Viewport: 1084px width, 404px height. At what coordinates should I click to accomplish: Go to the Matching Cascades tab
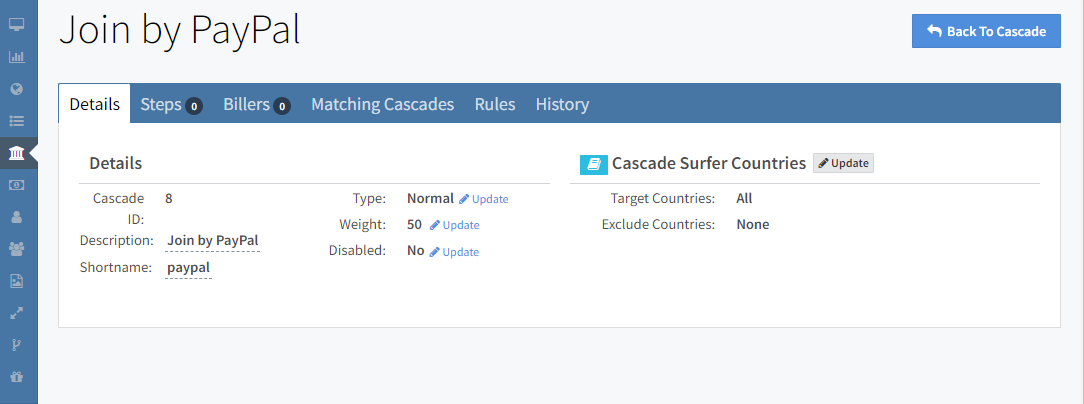[x=382, y=104]
